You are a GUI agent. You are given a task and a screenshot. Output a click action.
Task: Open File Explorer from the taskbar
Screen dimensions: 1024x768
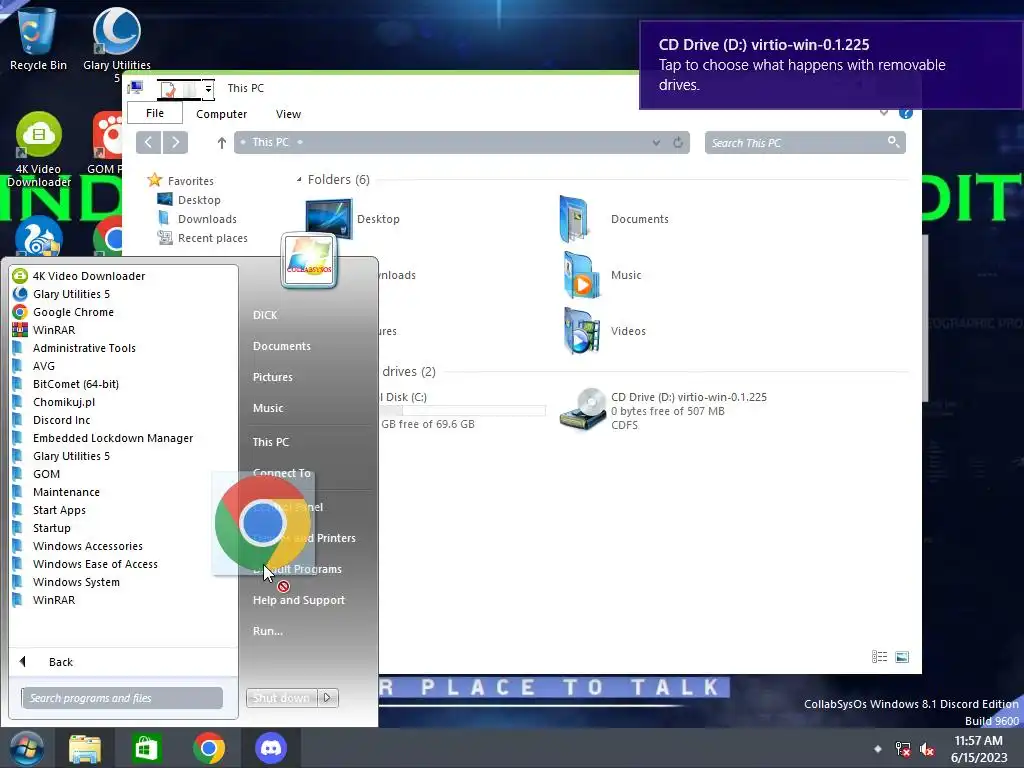pos(85,748)
